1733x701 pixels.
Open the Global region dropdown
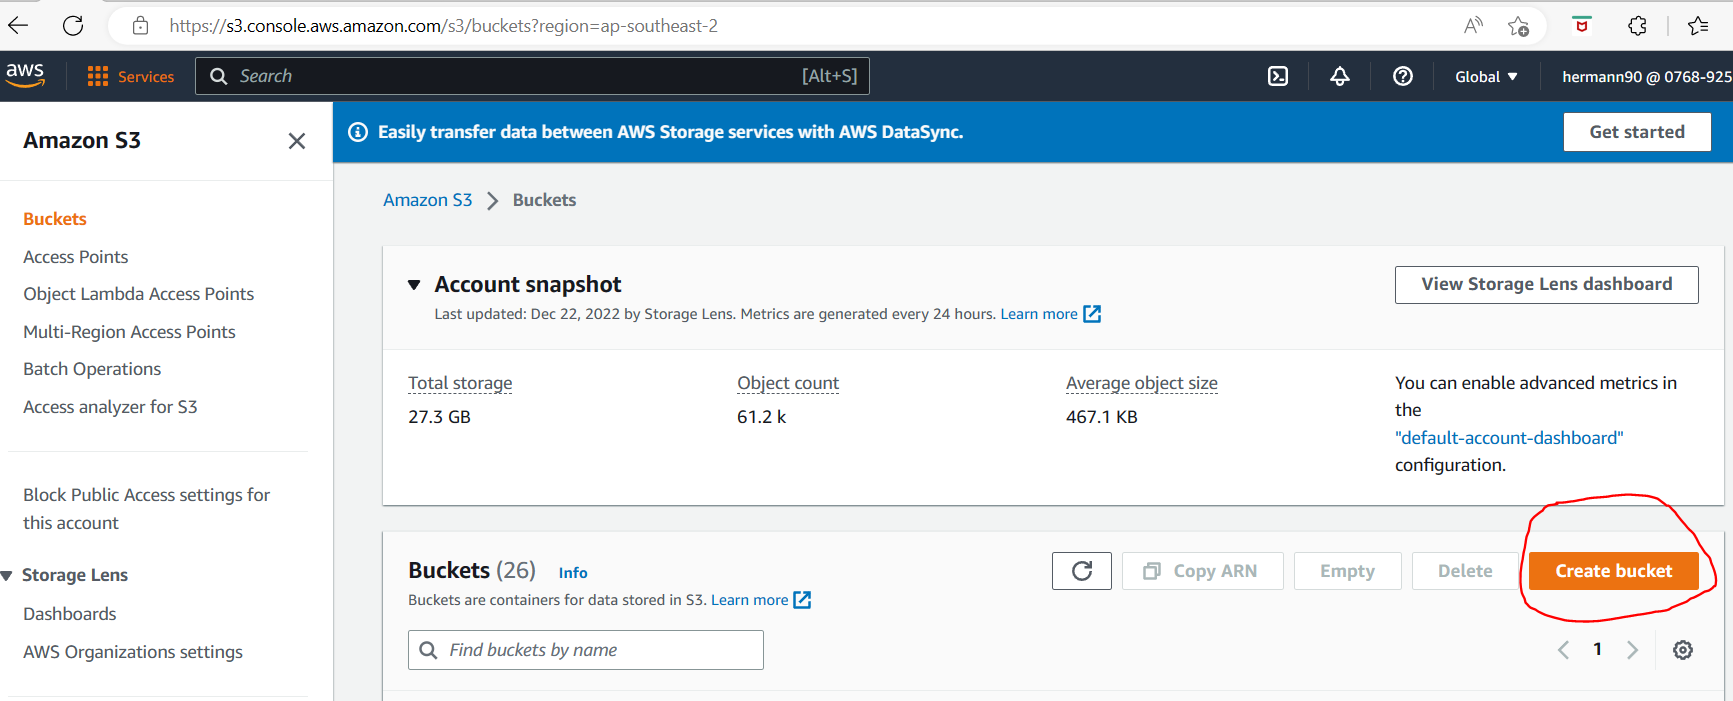tap(1486, 77)
